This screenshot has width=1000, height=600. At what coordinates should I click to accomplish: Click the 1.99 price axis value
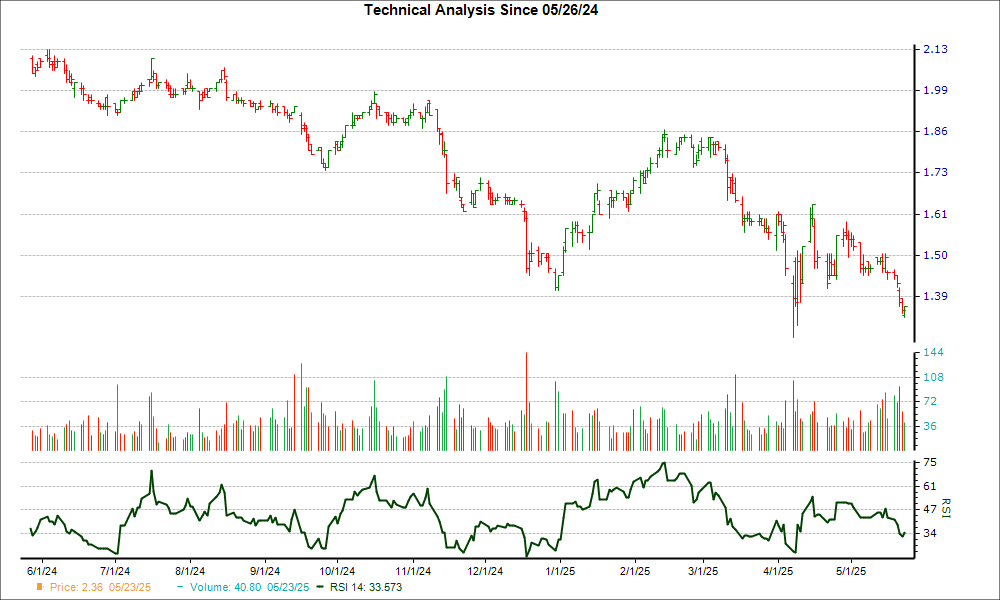pos(936,90)
